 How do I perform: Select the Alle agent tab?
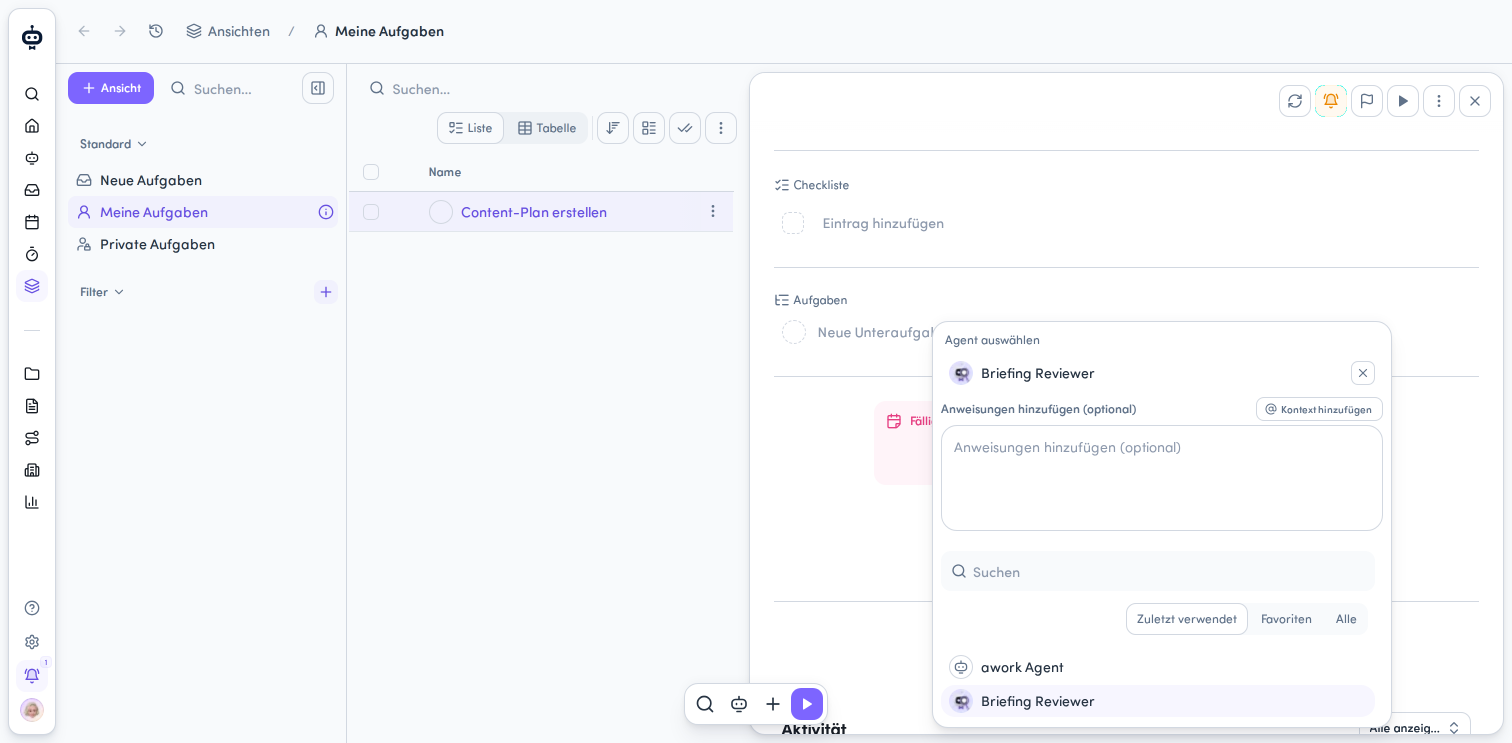1346,619
